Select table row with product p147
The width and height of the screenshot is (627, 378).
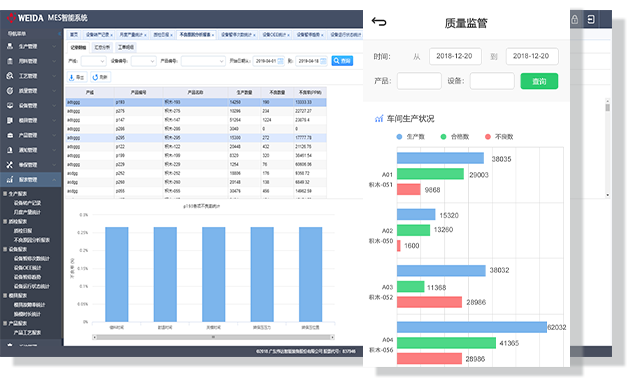click(x=196, y=120)
